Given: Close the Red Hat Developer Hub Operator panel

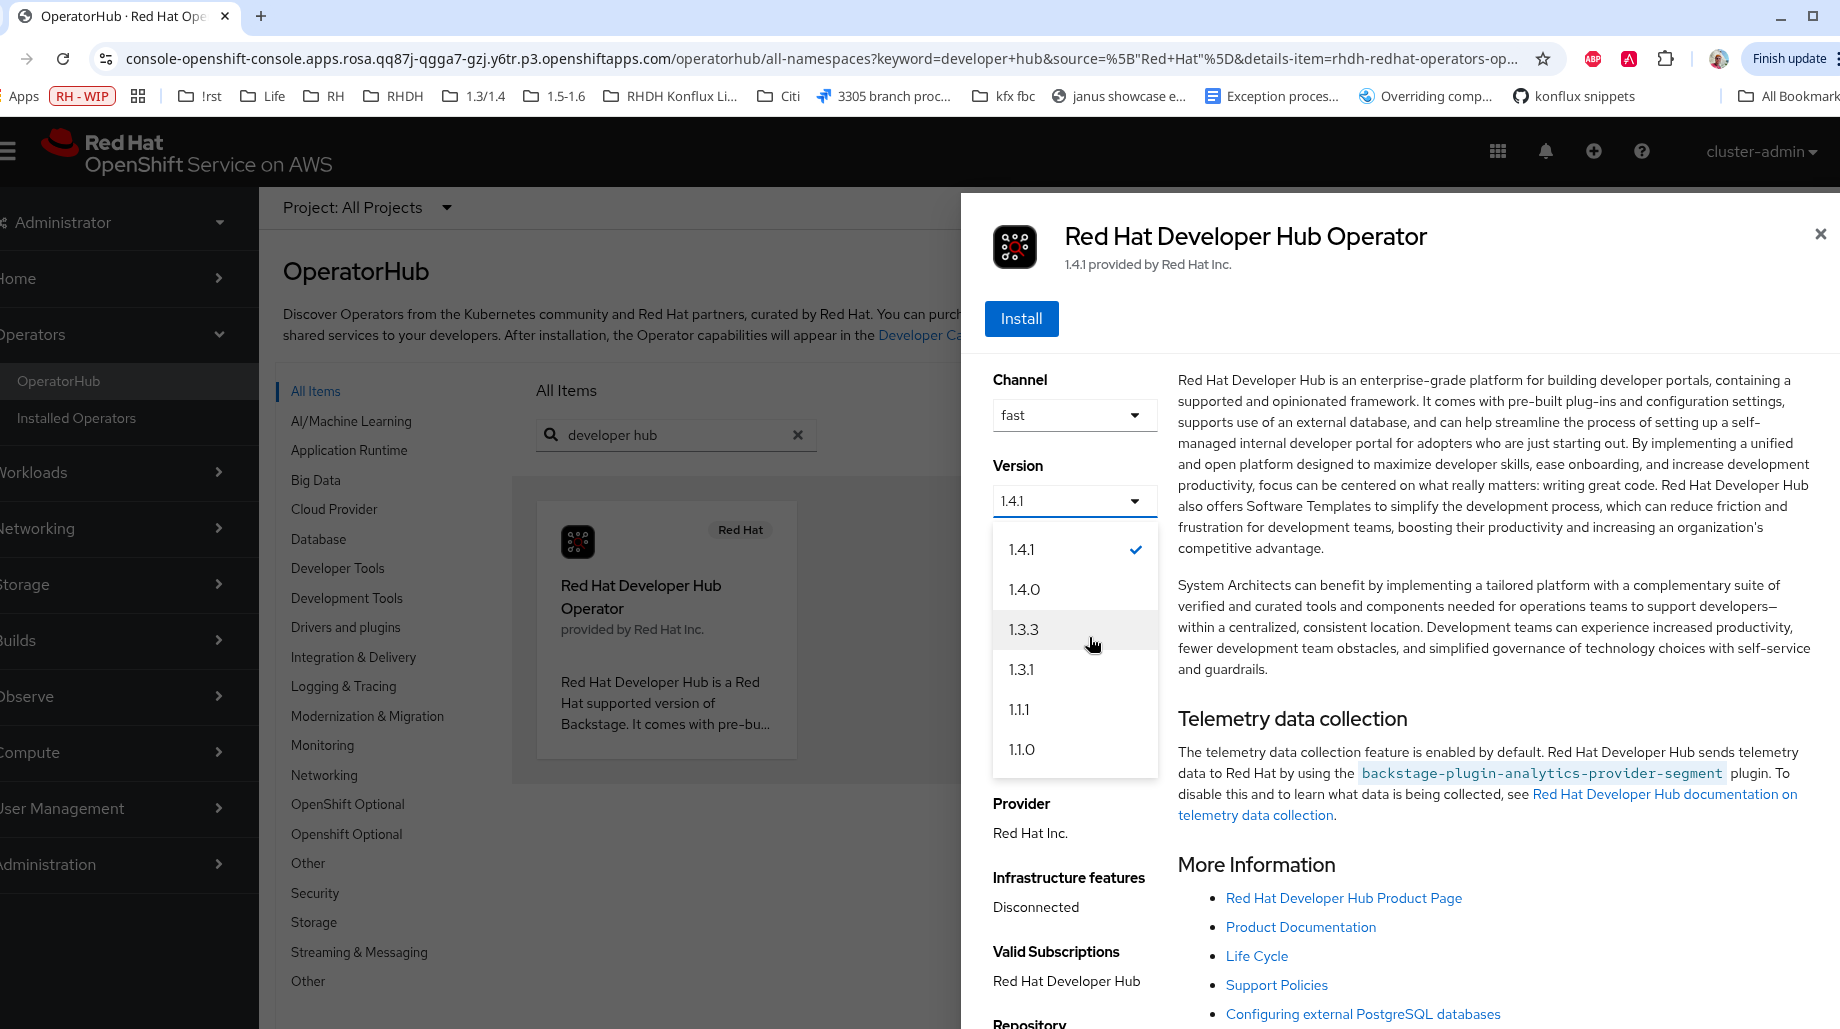Looking at the screenshot, I should pyautogui.click(x=1821, y=234).
